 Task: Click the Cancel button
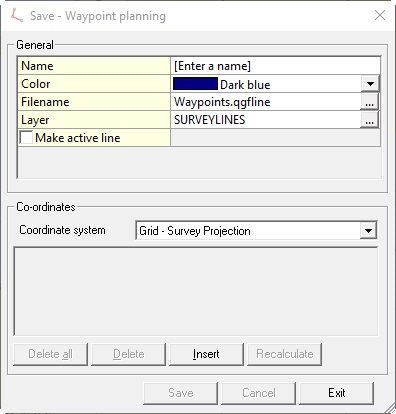pyautogui.click(x=259, y=393)
